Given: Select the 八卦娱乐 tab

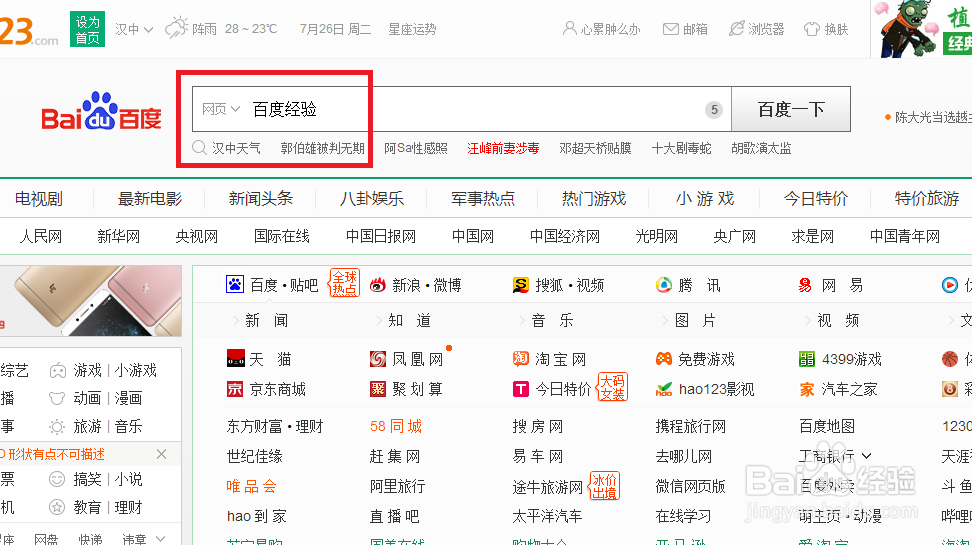Looking at the screenshot, I should tap(371, 199).
